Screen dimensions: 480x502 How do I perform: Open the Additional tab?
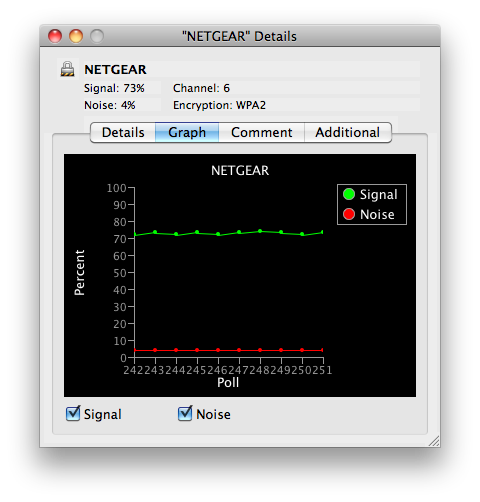tap(348, 132)
